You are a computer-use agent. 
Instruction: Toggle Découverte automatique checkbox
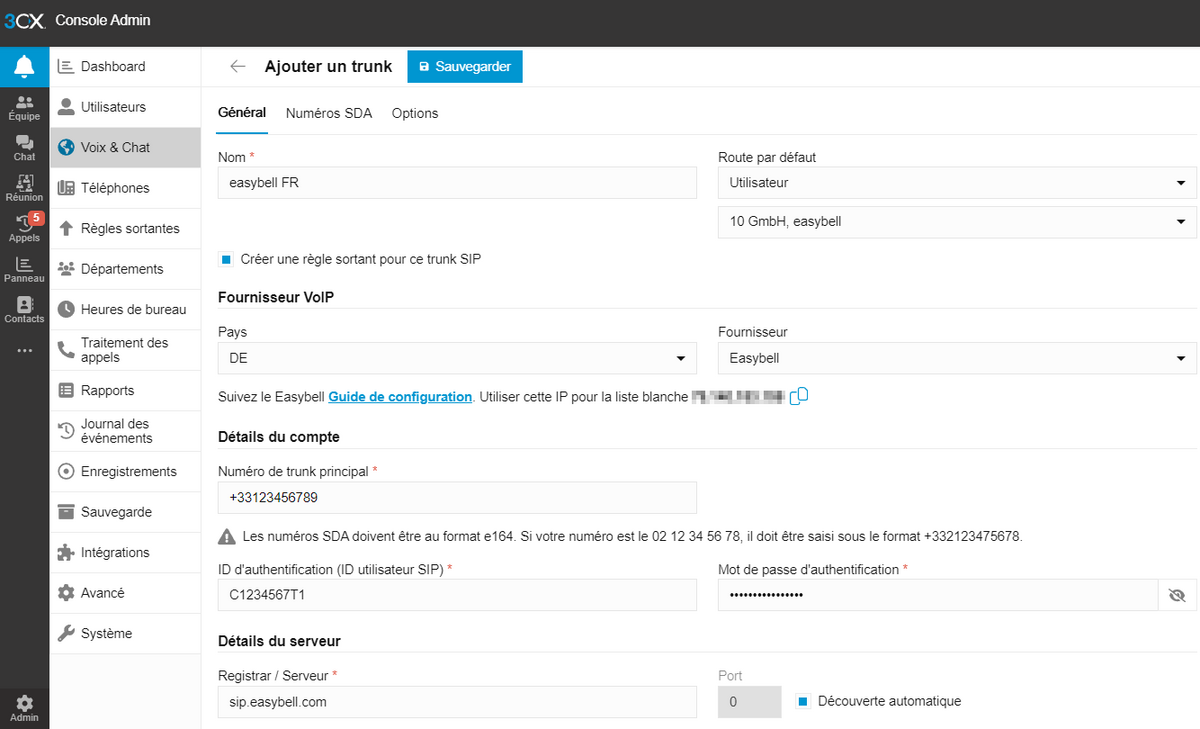[x=802, y=701]
